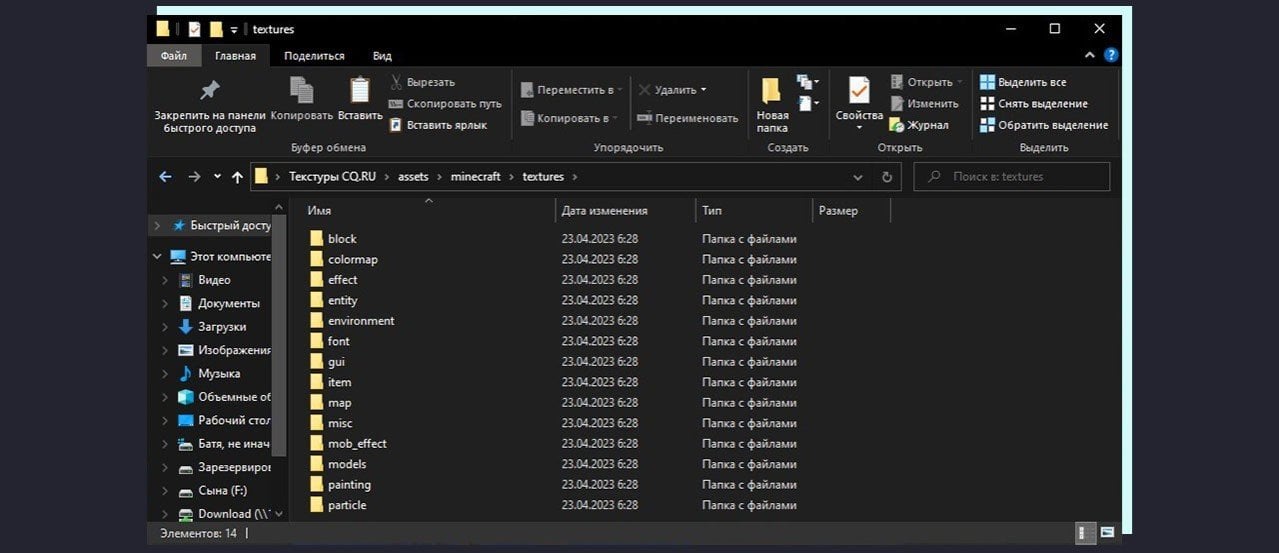The width and height of the screenshot is (1279, 553).
Task: Switch to Главная ribbon tab
Action: click(235, 56)
